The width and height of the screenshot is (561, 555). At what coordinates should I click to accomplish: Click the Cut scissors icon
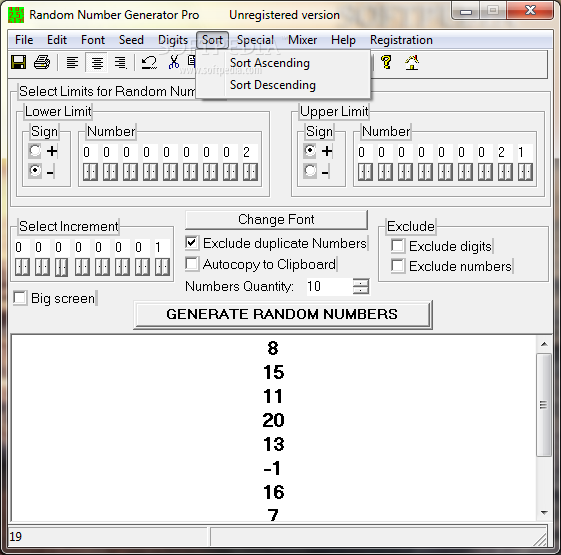coord(174,63)
